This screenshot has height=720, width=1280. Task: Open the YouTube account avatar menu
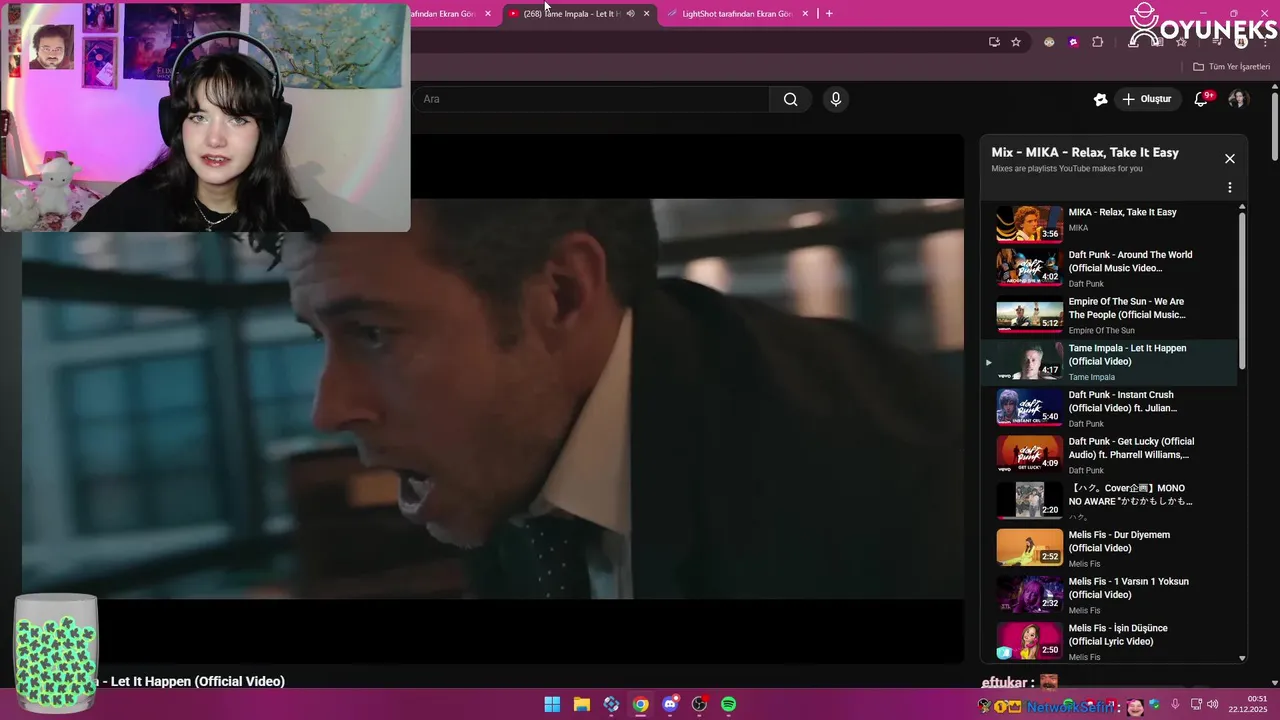click(1238, 99)
